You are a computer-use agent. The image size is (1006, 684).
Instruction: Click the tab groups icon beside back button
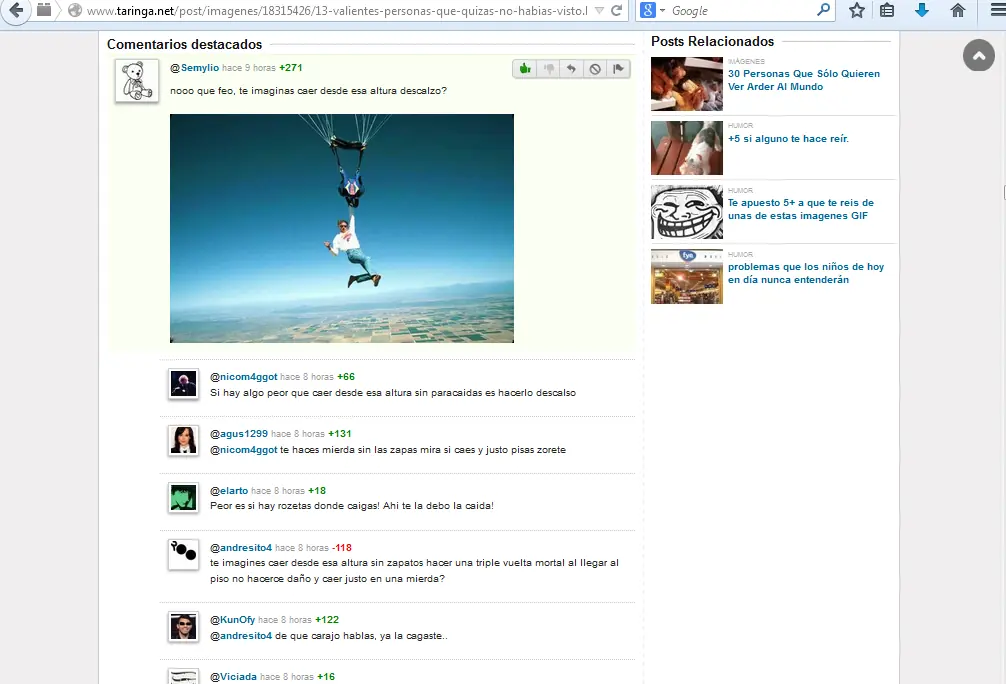pyautogui.click(x=44, y=10)
